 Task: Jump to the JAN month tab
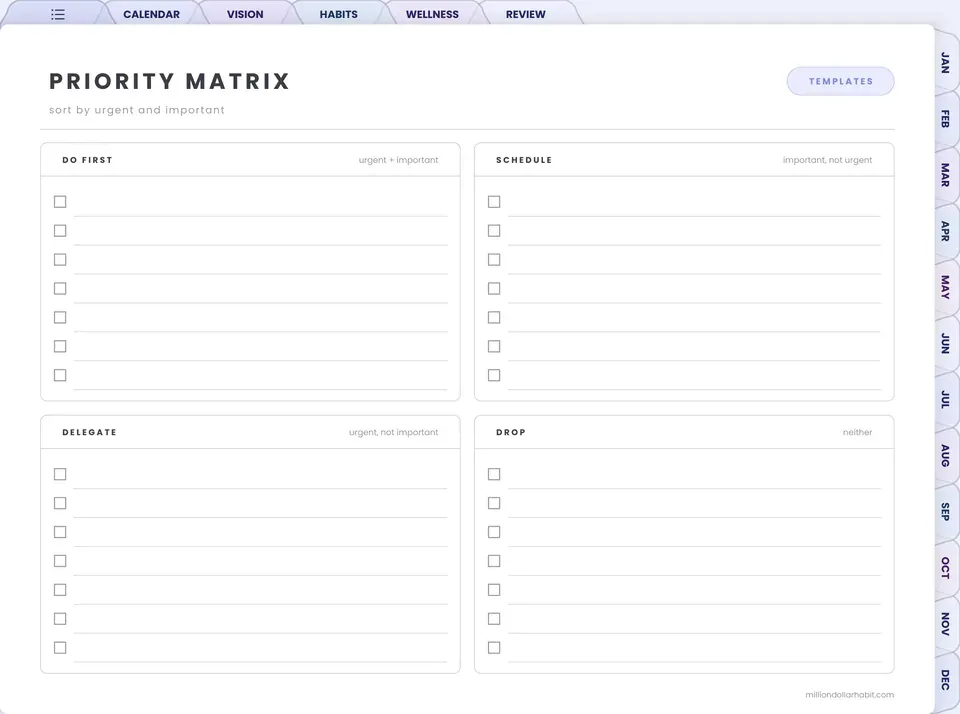pyautogui.click(x=945, y=62)
